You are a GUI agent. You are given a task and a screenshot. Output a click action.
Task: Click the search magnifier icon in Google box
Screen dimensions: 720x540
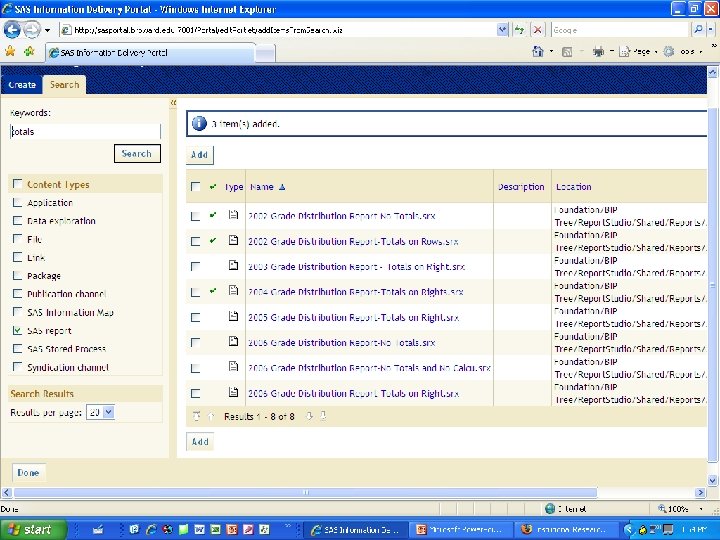(698, 30)
